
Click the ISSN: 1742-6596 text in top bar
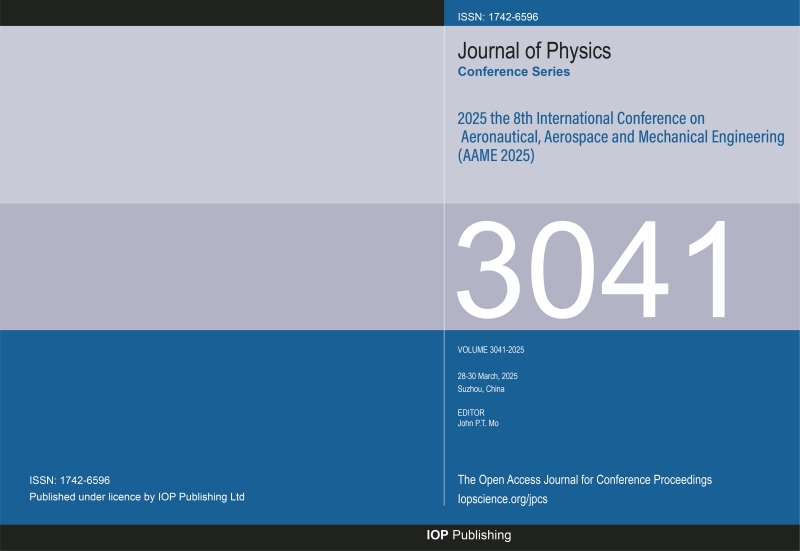497,17
